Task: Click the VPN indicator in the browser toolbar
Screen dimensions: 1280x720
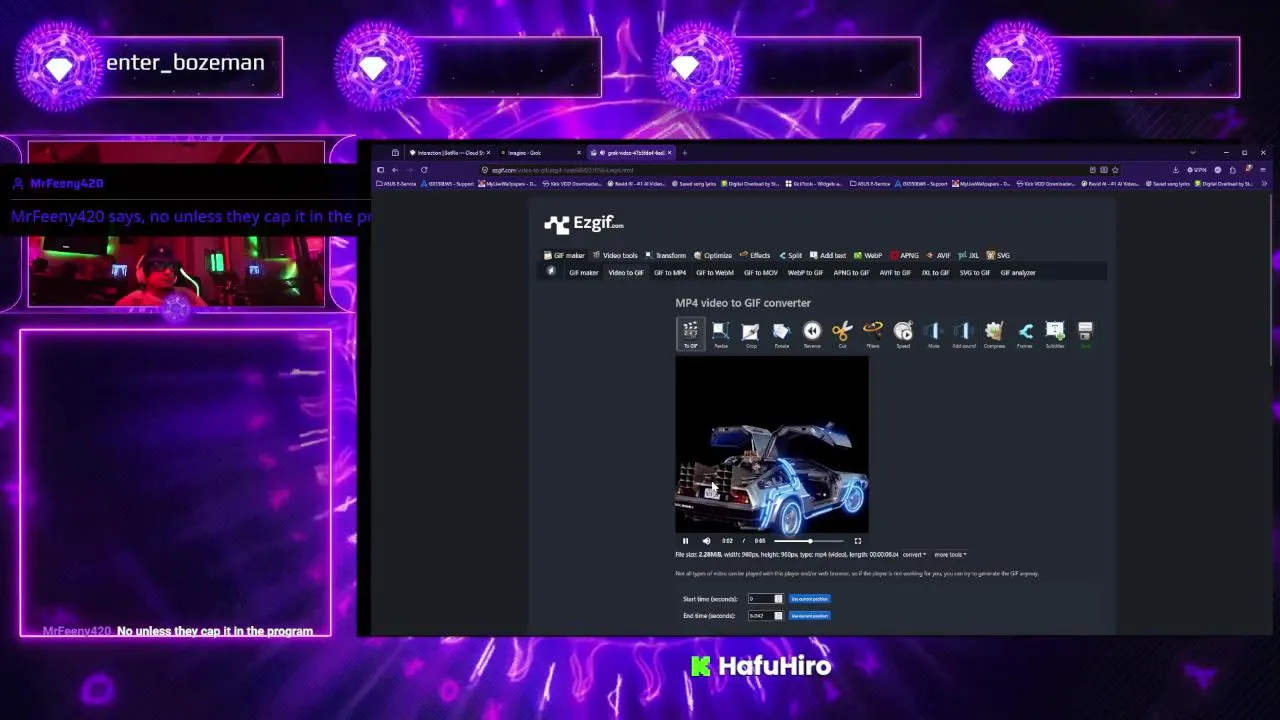Action: [x=1198, y=170]
